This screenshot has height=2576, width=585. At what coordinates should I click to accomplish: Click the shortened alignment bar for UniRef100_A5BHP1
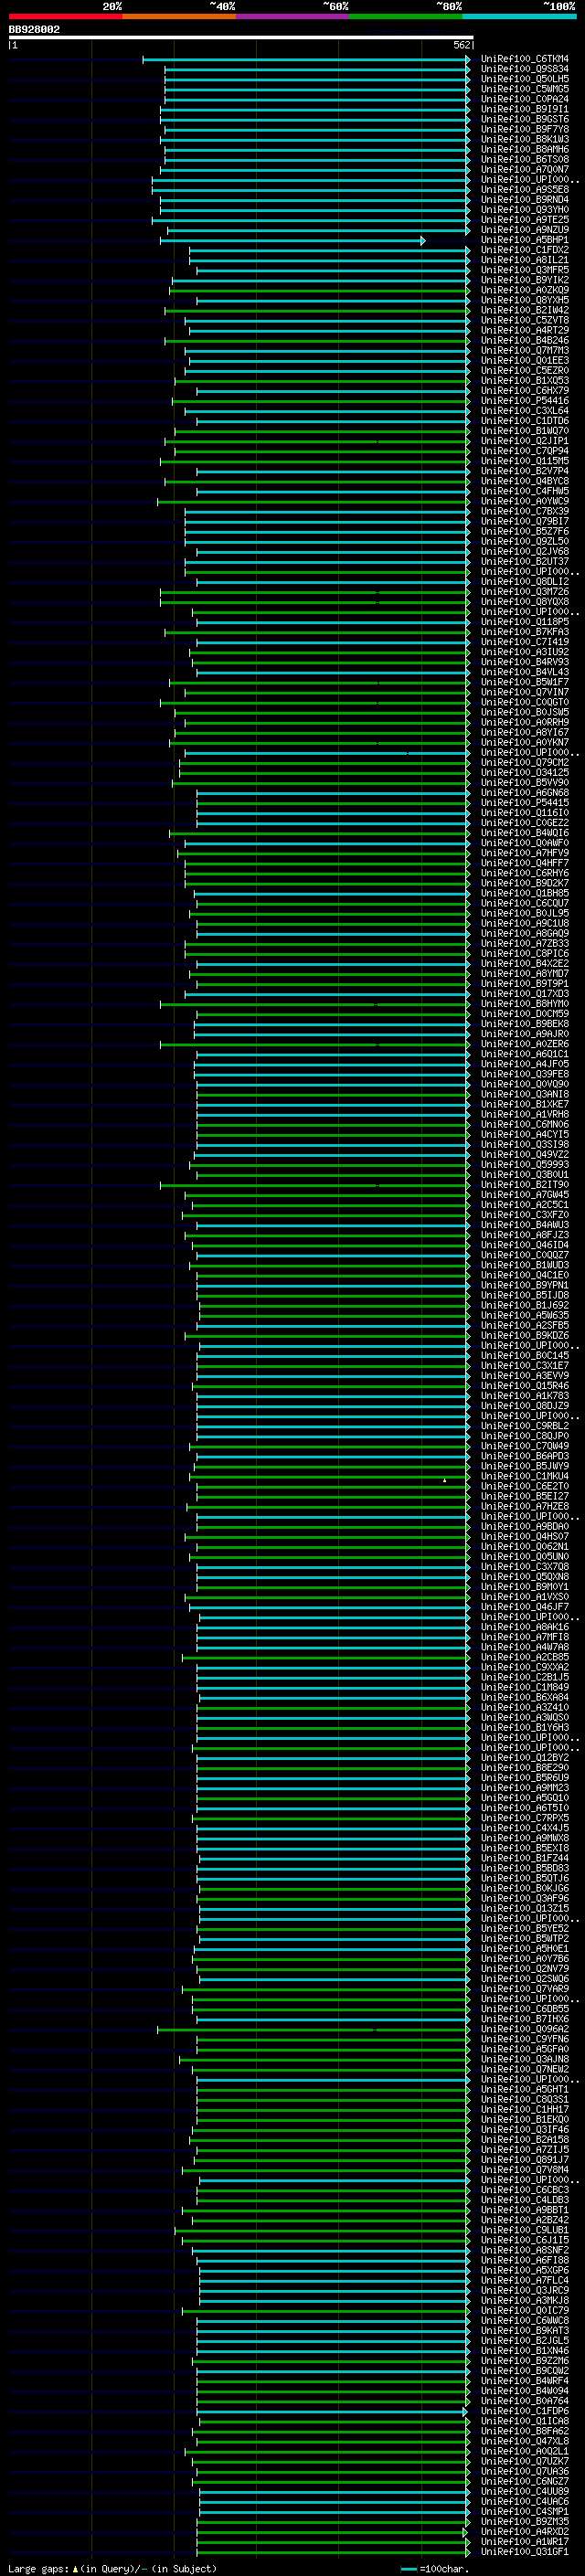[293, 241]
